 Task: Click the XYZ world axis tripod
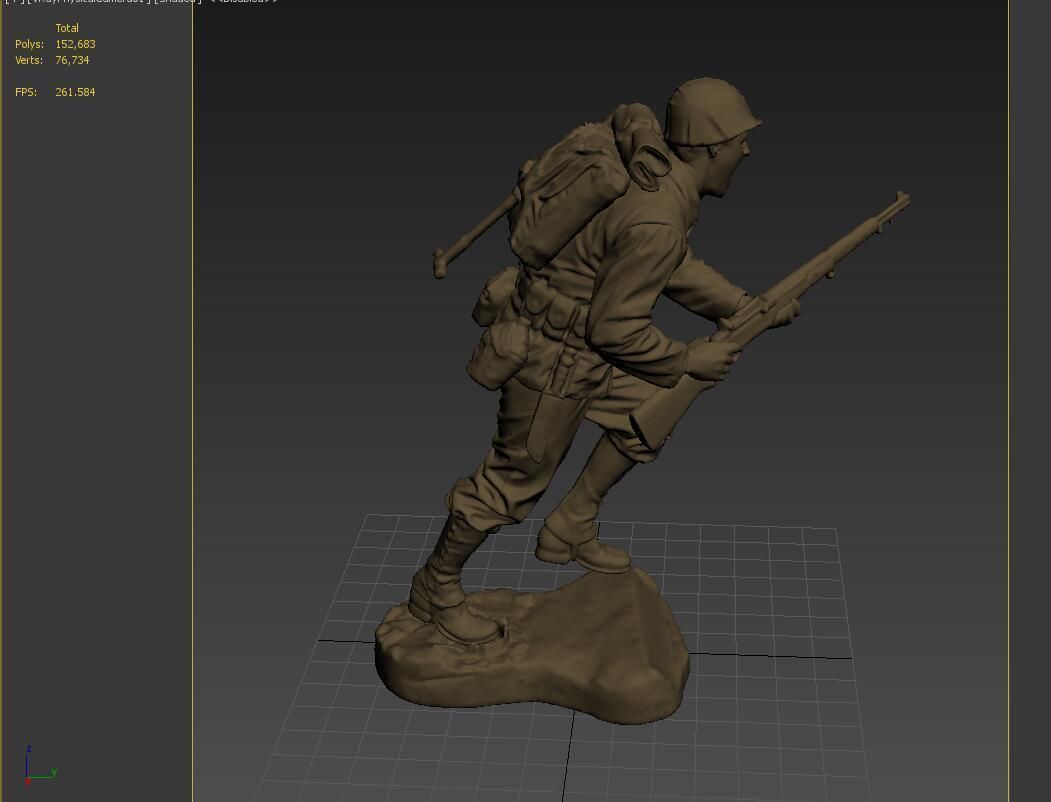[x=40, y=765]
